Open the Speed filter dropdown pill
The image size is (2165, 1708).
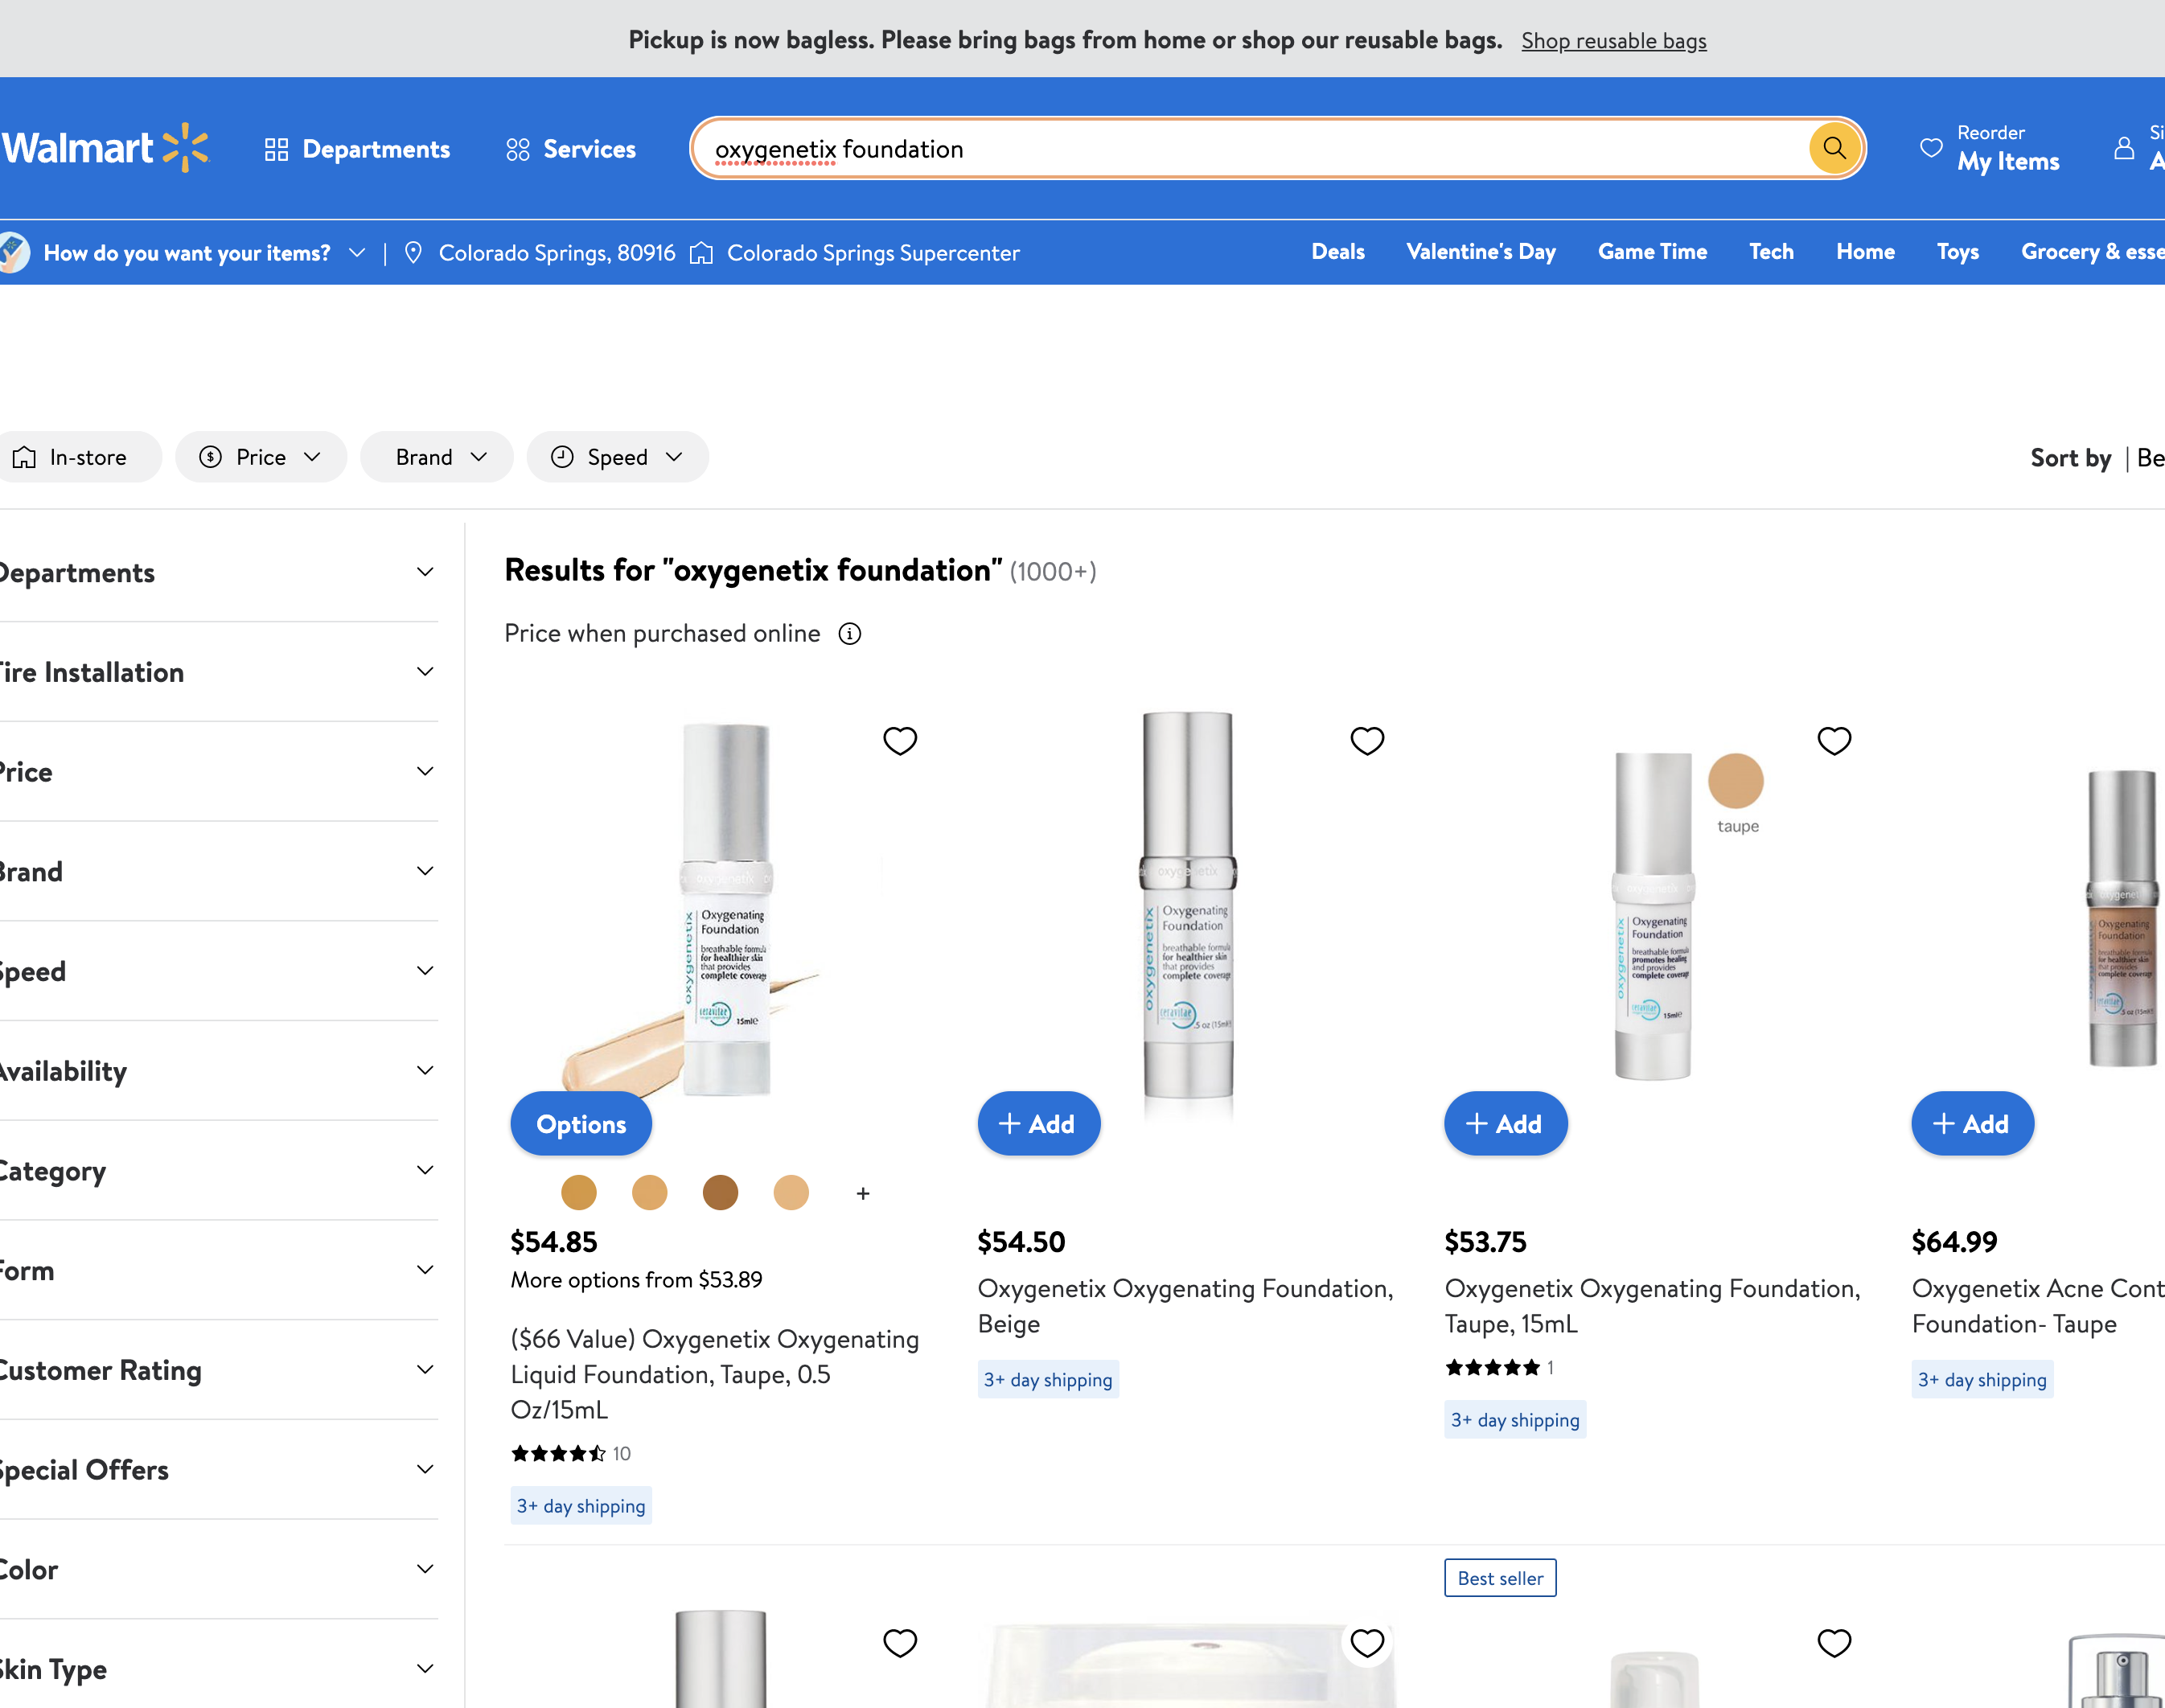[x=617, y=457]
